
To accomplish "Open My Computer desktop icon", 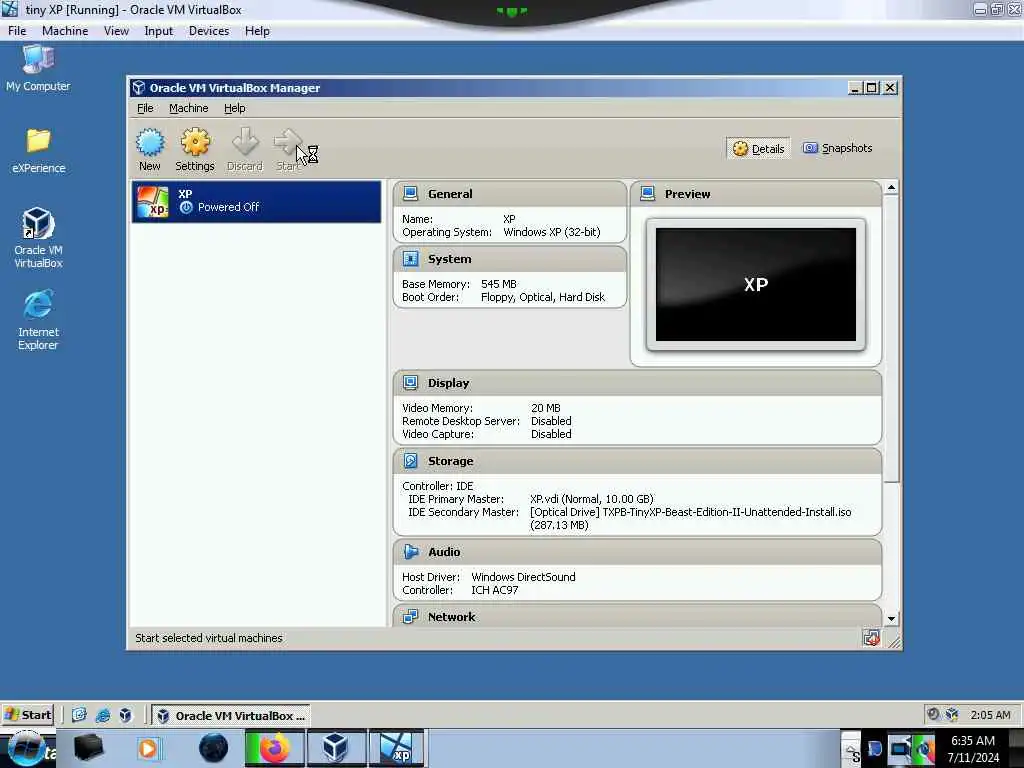I will tap(38, 67).
